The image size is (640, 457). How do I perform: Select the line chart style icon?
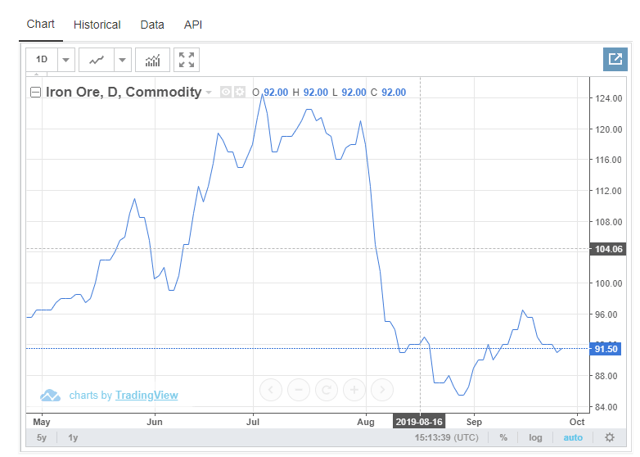click(x=97, y=60)
